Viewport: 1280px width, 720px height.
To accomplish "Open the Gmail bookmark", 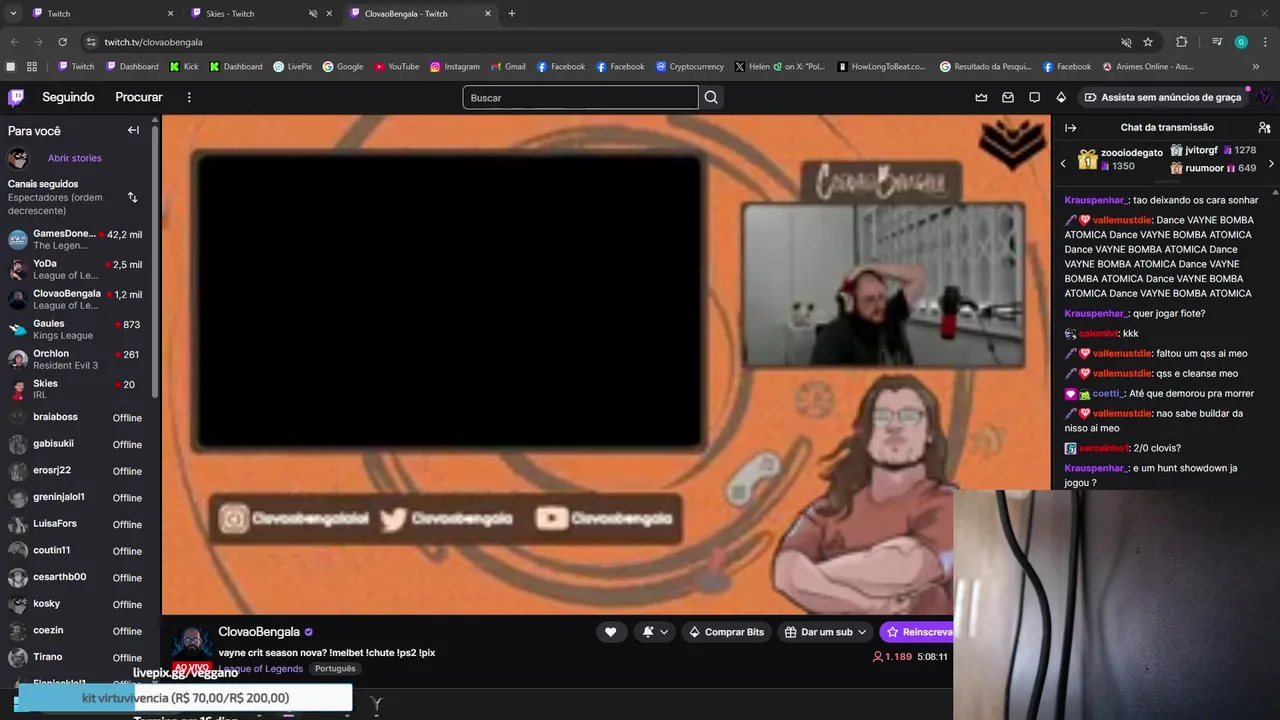I will point(508,67).
